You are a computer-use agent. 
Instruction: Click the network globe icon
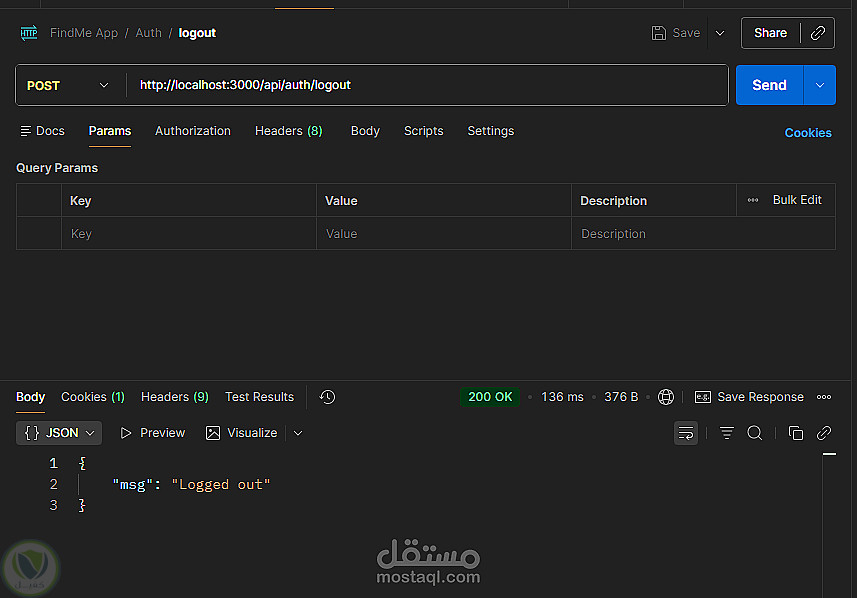[x=666, y=397]
